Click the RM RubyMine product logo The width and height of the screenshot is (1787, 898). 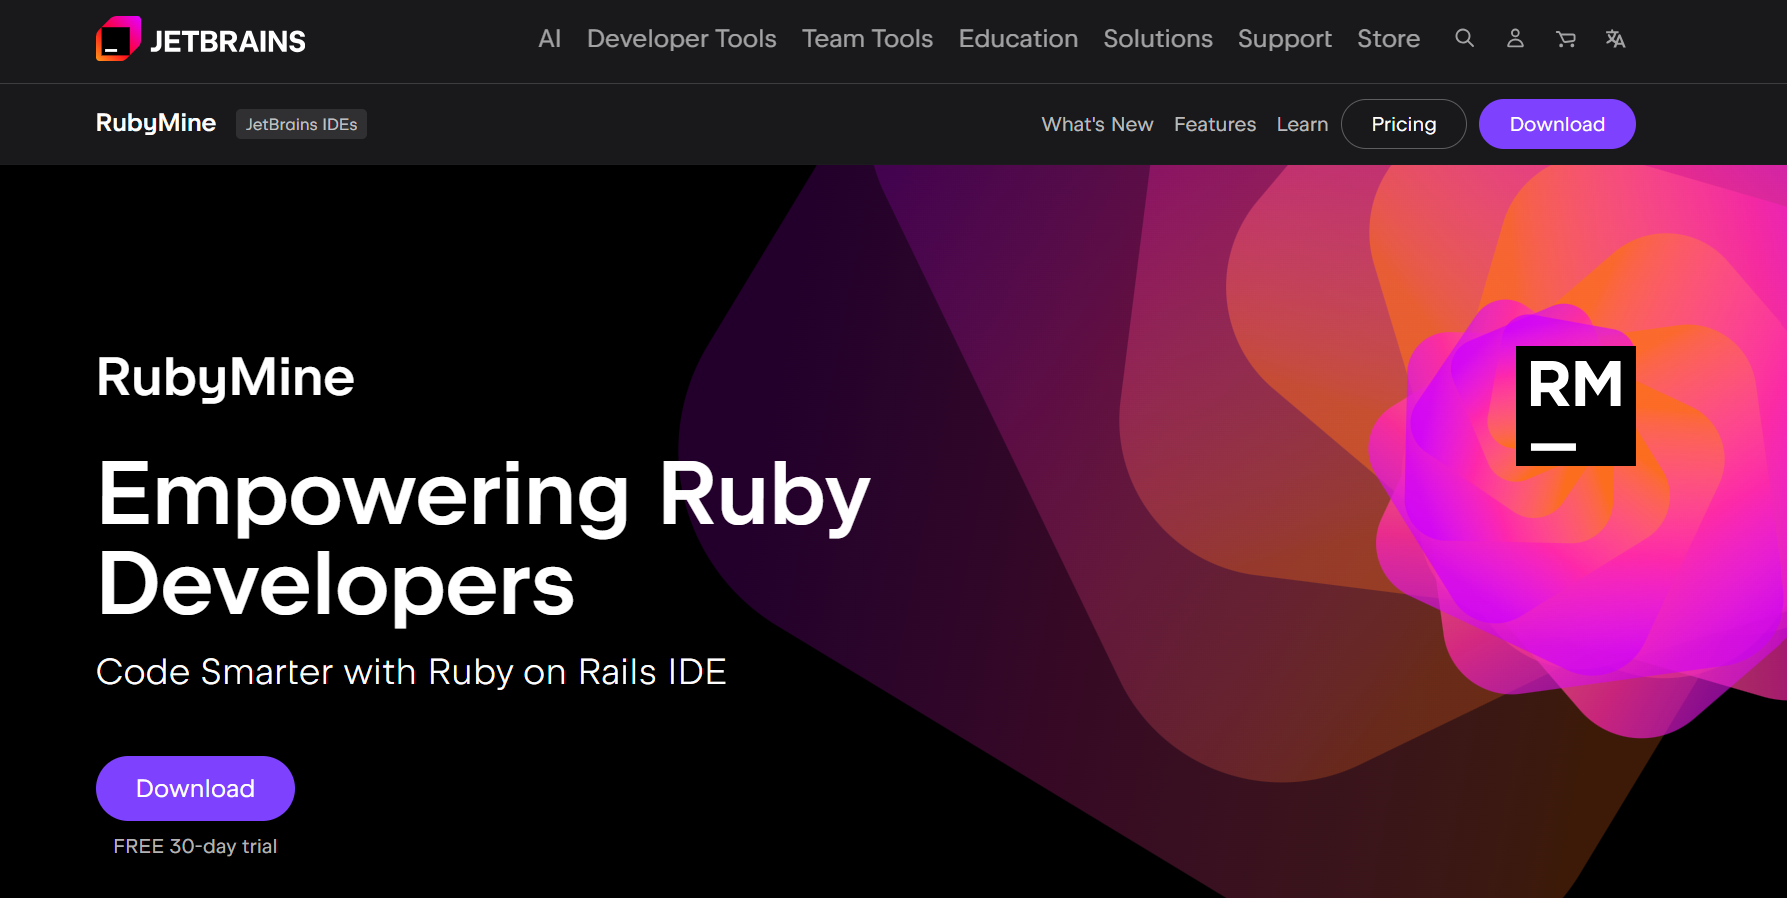coord(1575,405)
